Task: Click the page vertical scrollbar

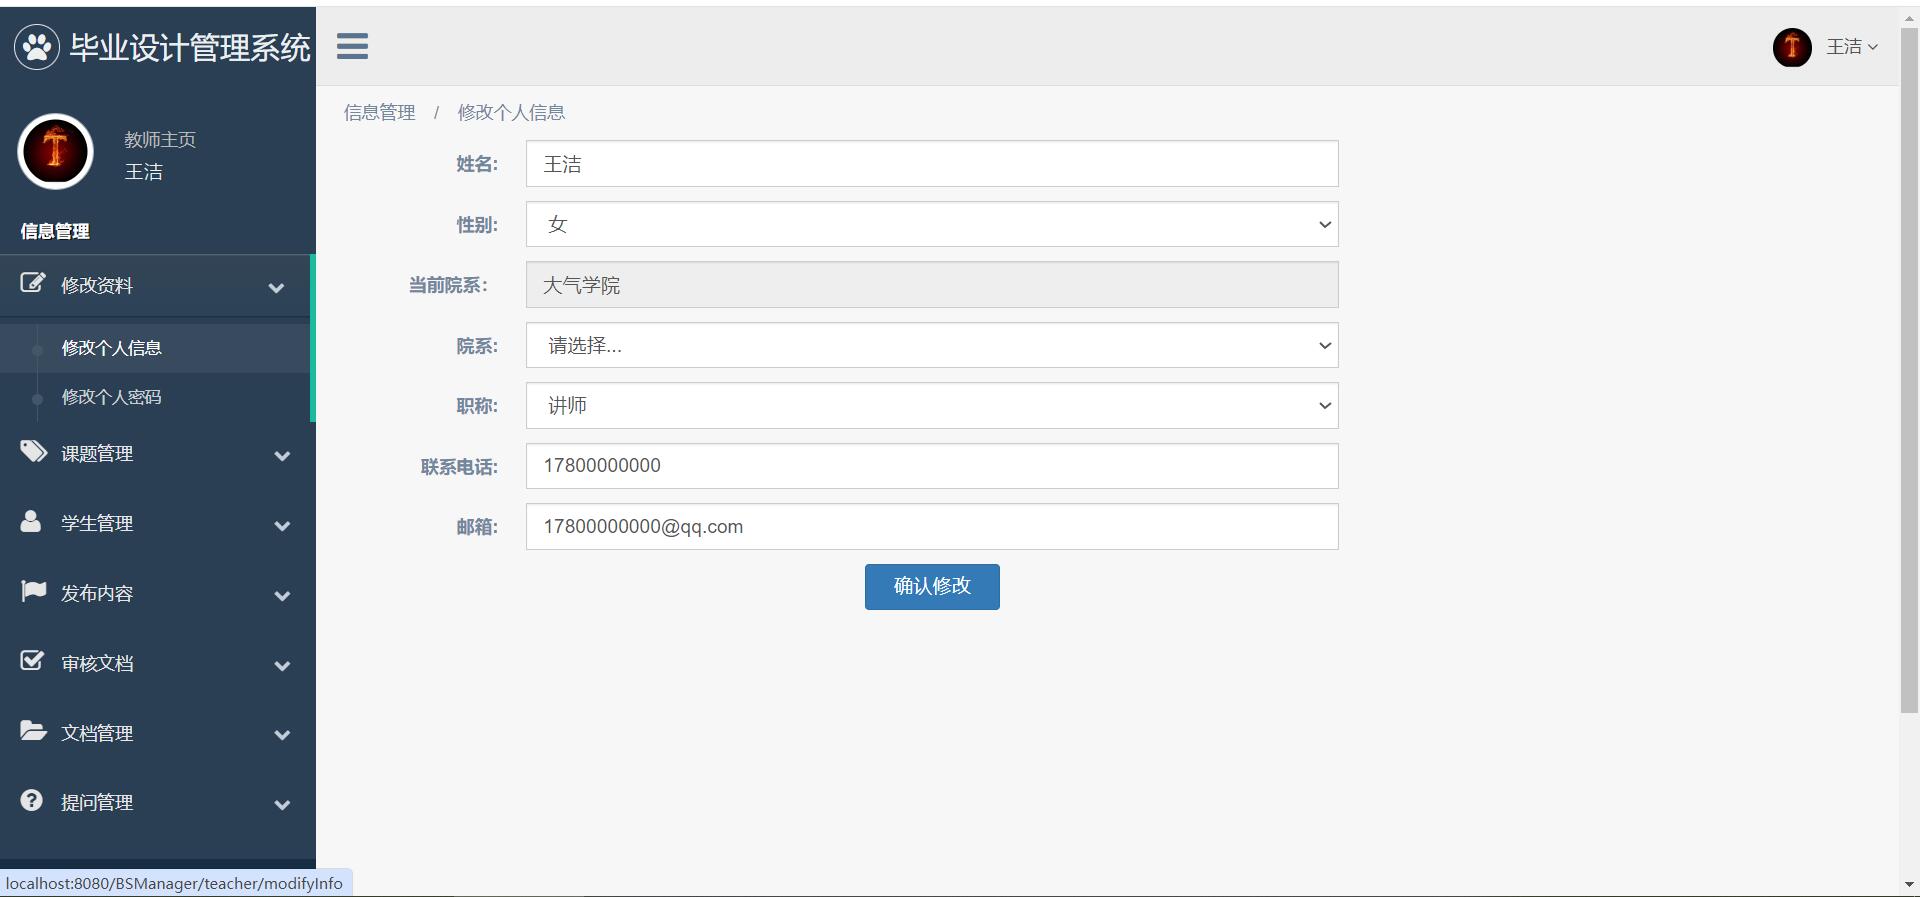Action: pyautogui.click(x=1909, y=370)
